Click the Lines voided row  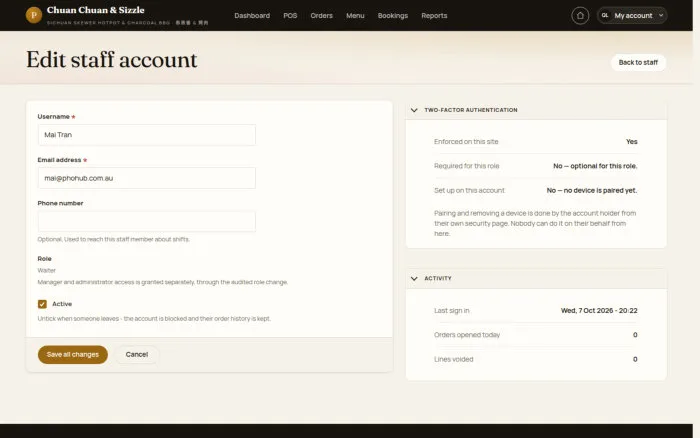[536, 359]
